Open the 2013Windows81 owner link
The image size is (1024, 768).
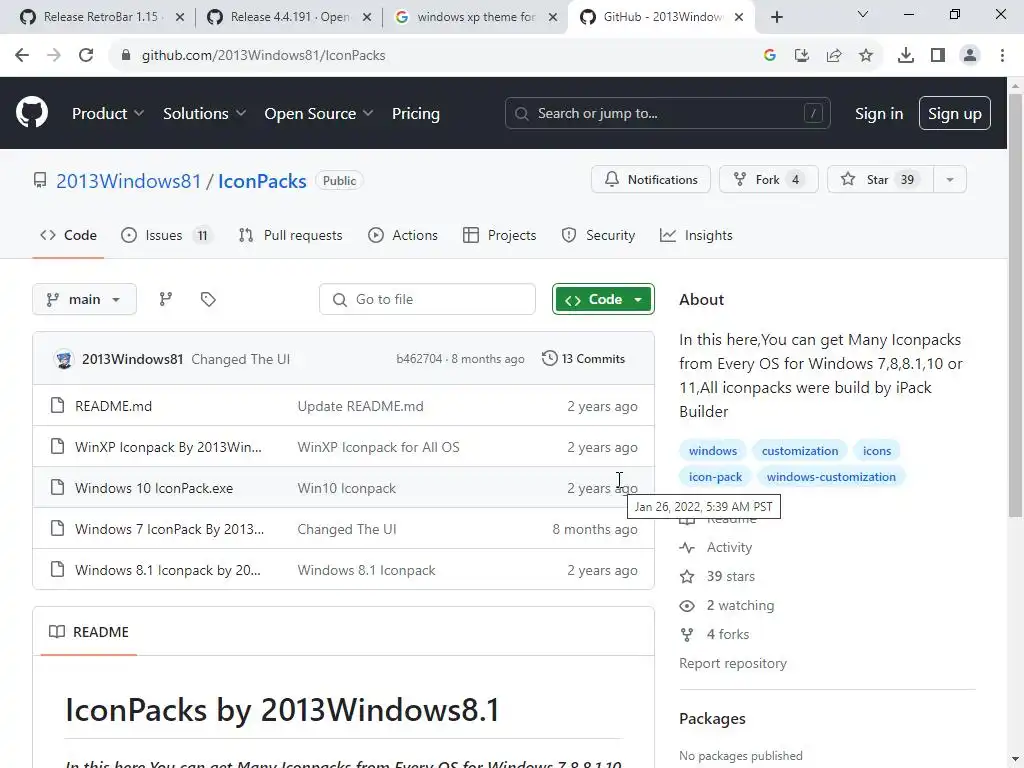click(129, 181)
